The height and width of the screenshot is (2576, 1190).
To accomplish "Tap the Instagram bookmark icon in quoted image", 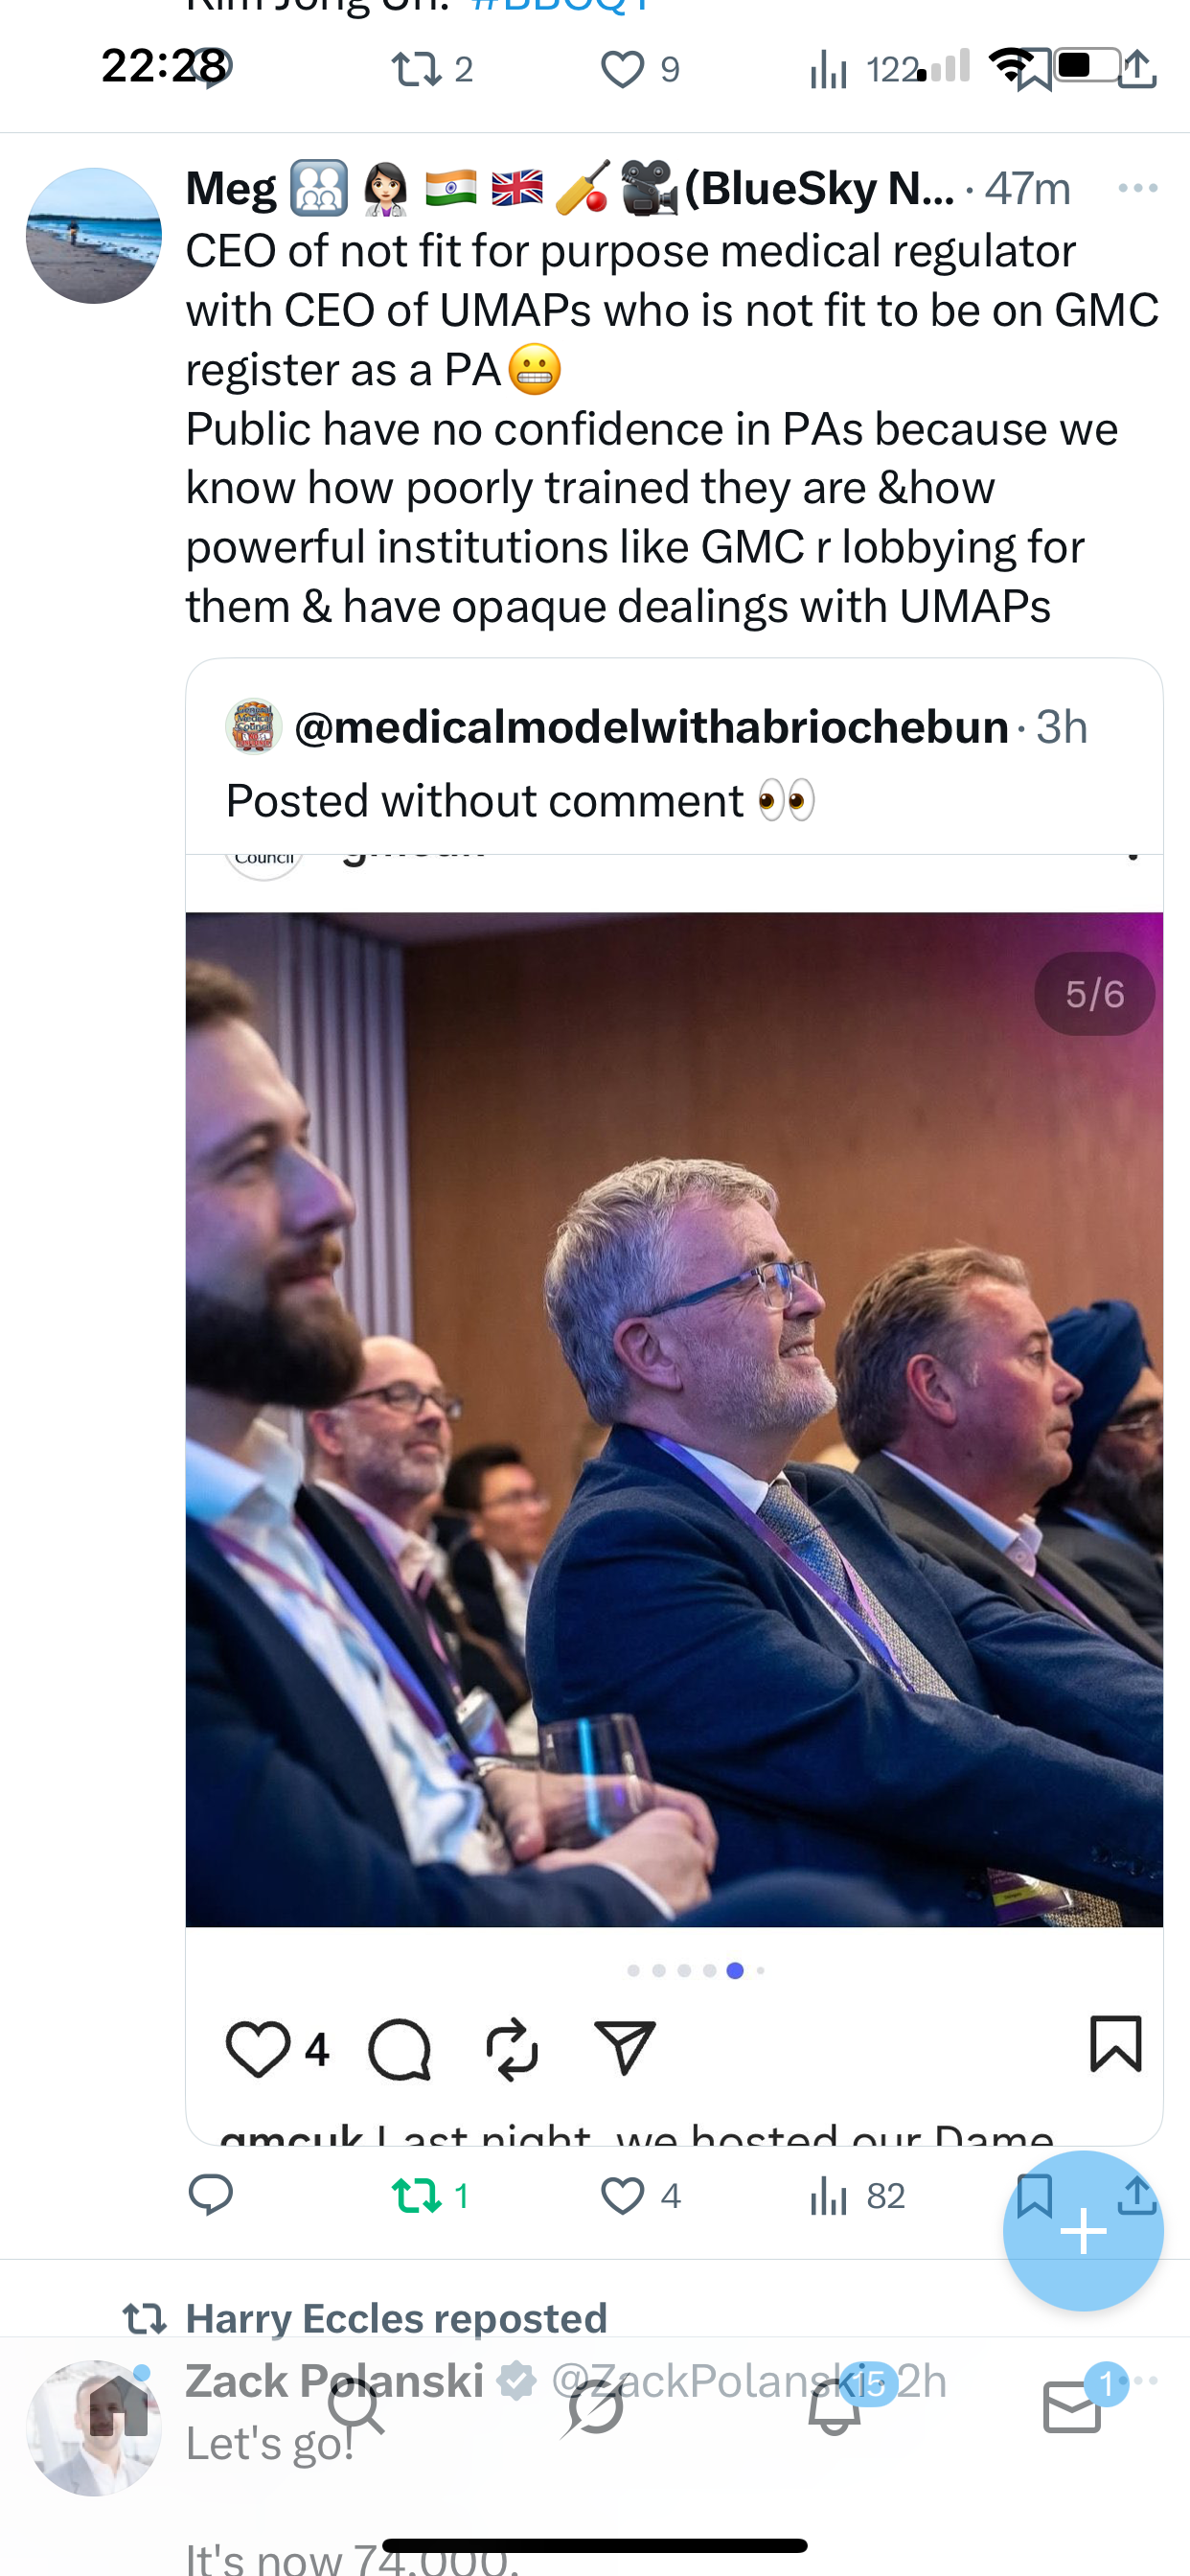I will 1115,2044.
